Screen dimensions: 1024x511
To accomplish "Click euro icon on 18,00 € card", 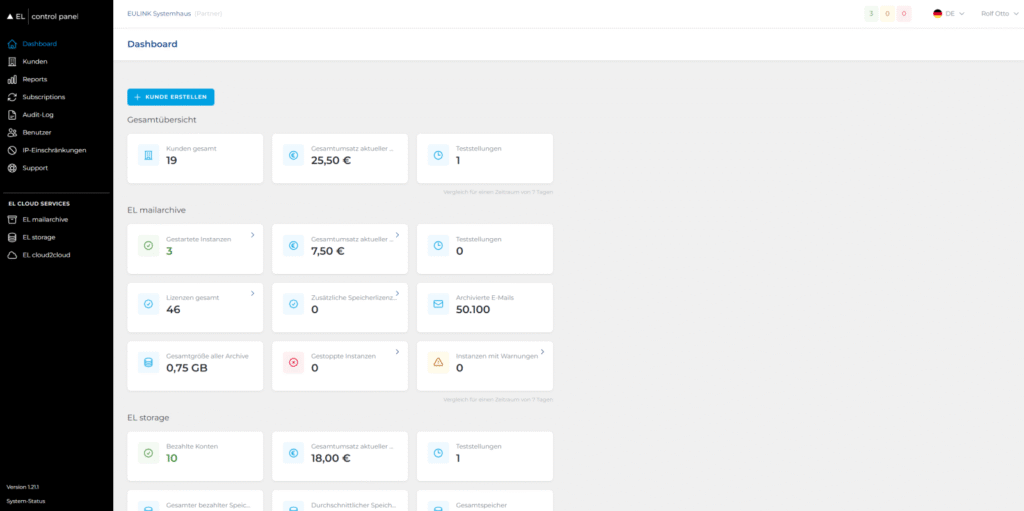I will click(x=293, y=453).
